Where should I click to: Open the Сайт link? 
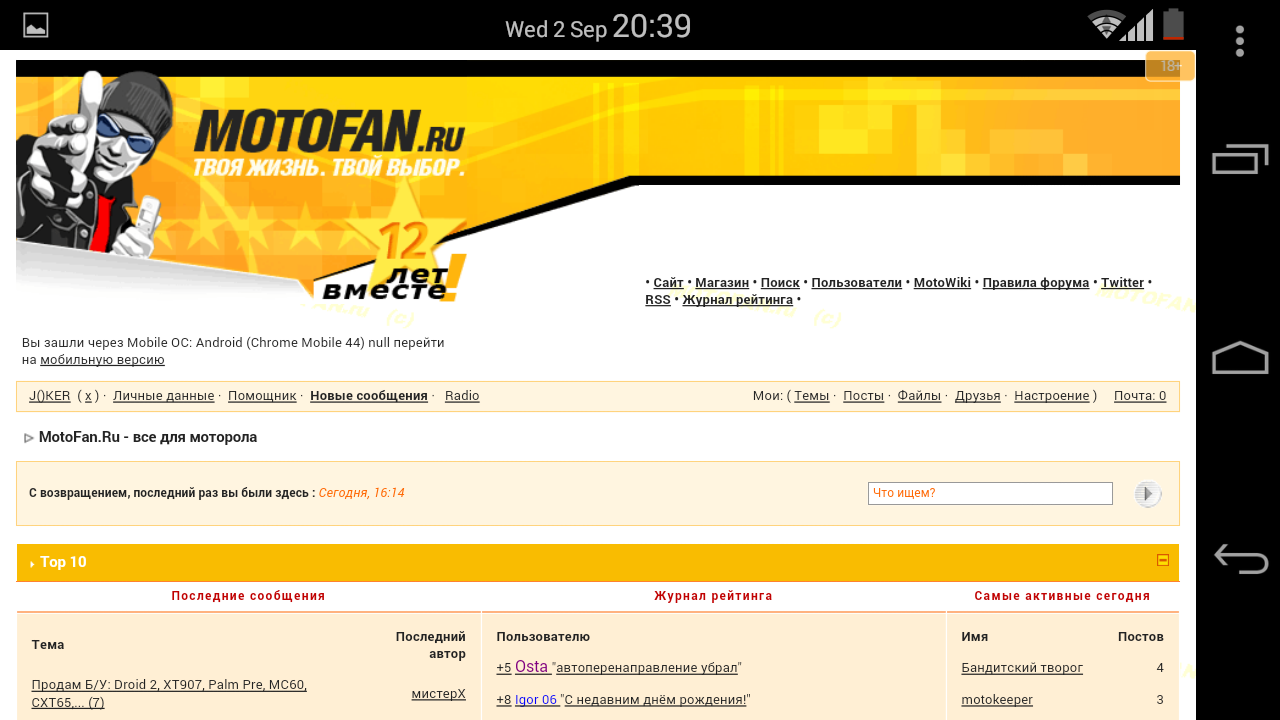point(669,283)
